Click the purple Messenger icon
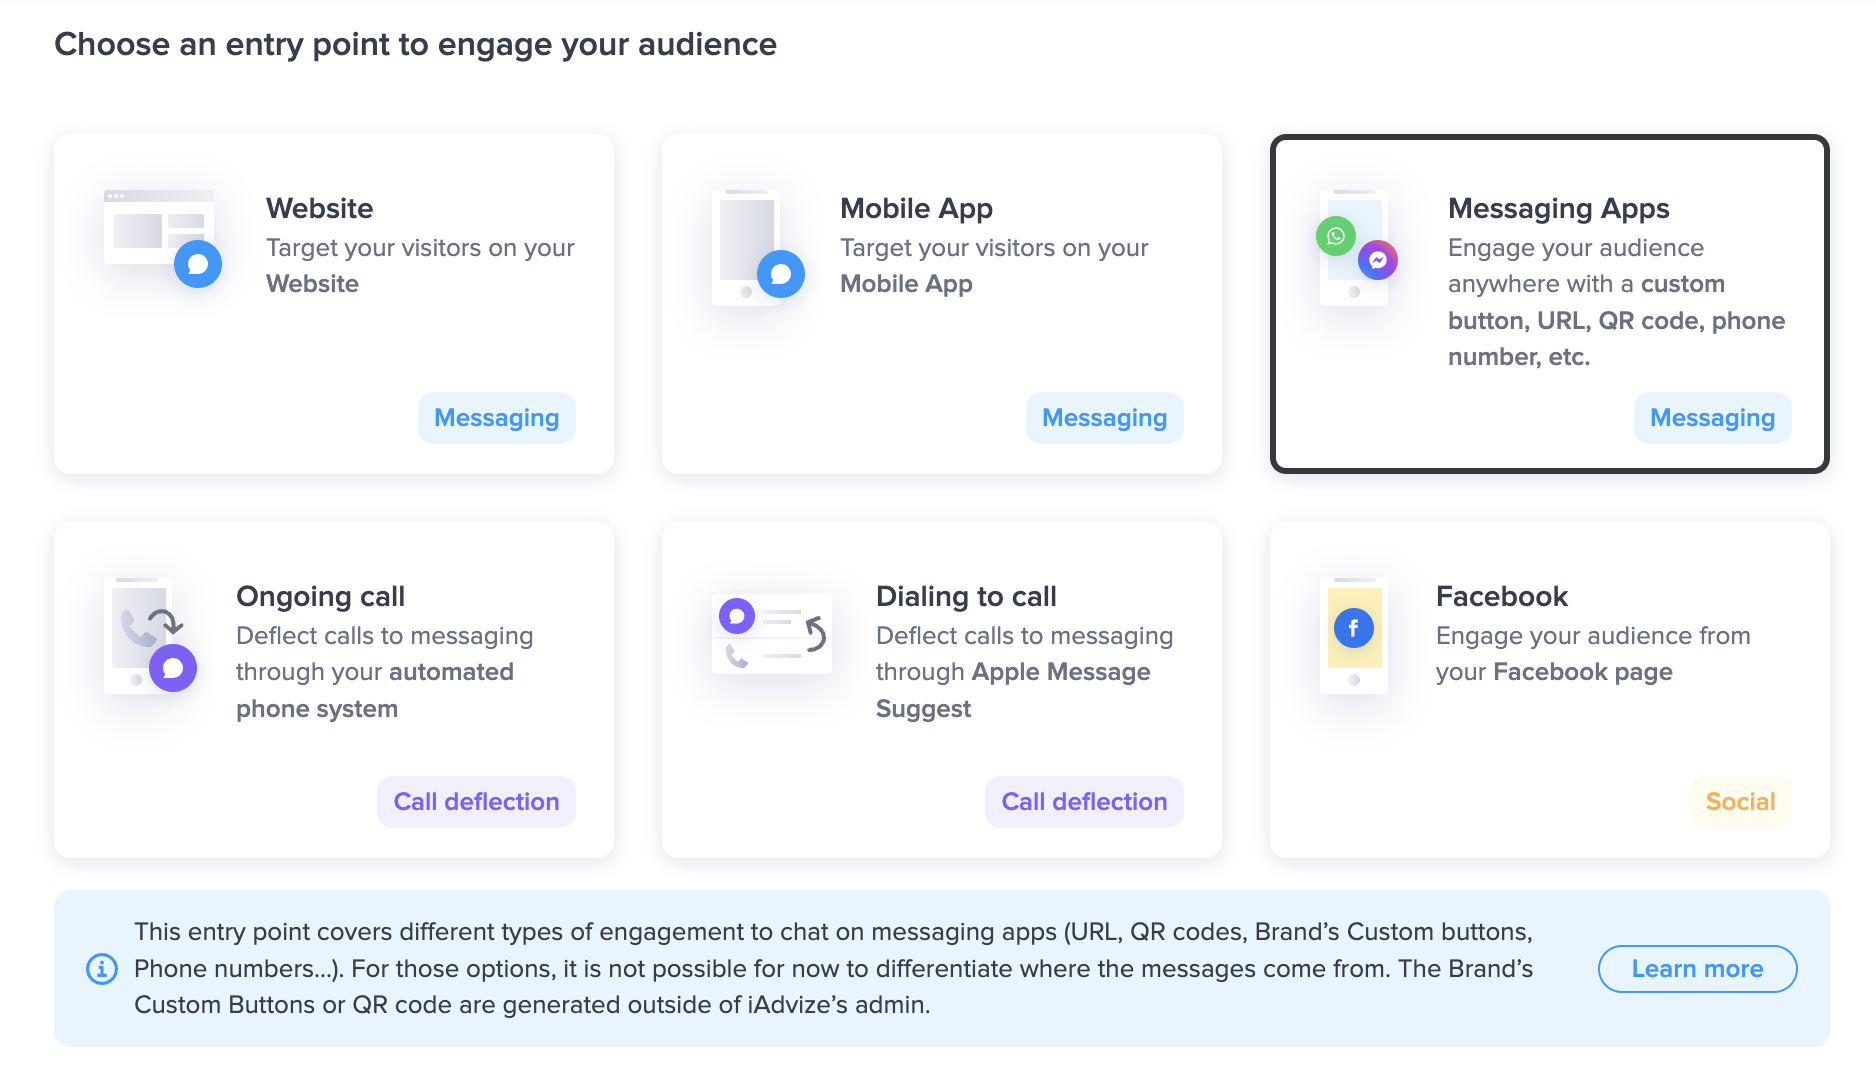Viewport: 1876px width, 1086px height. pos(1377,260)
